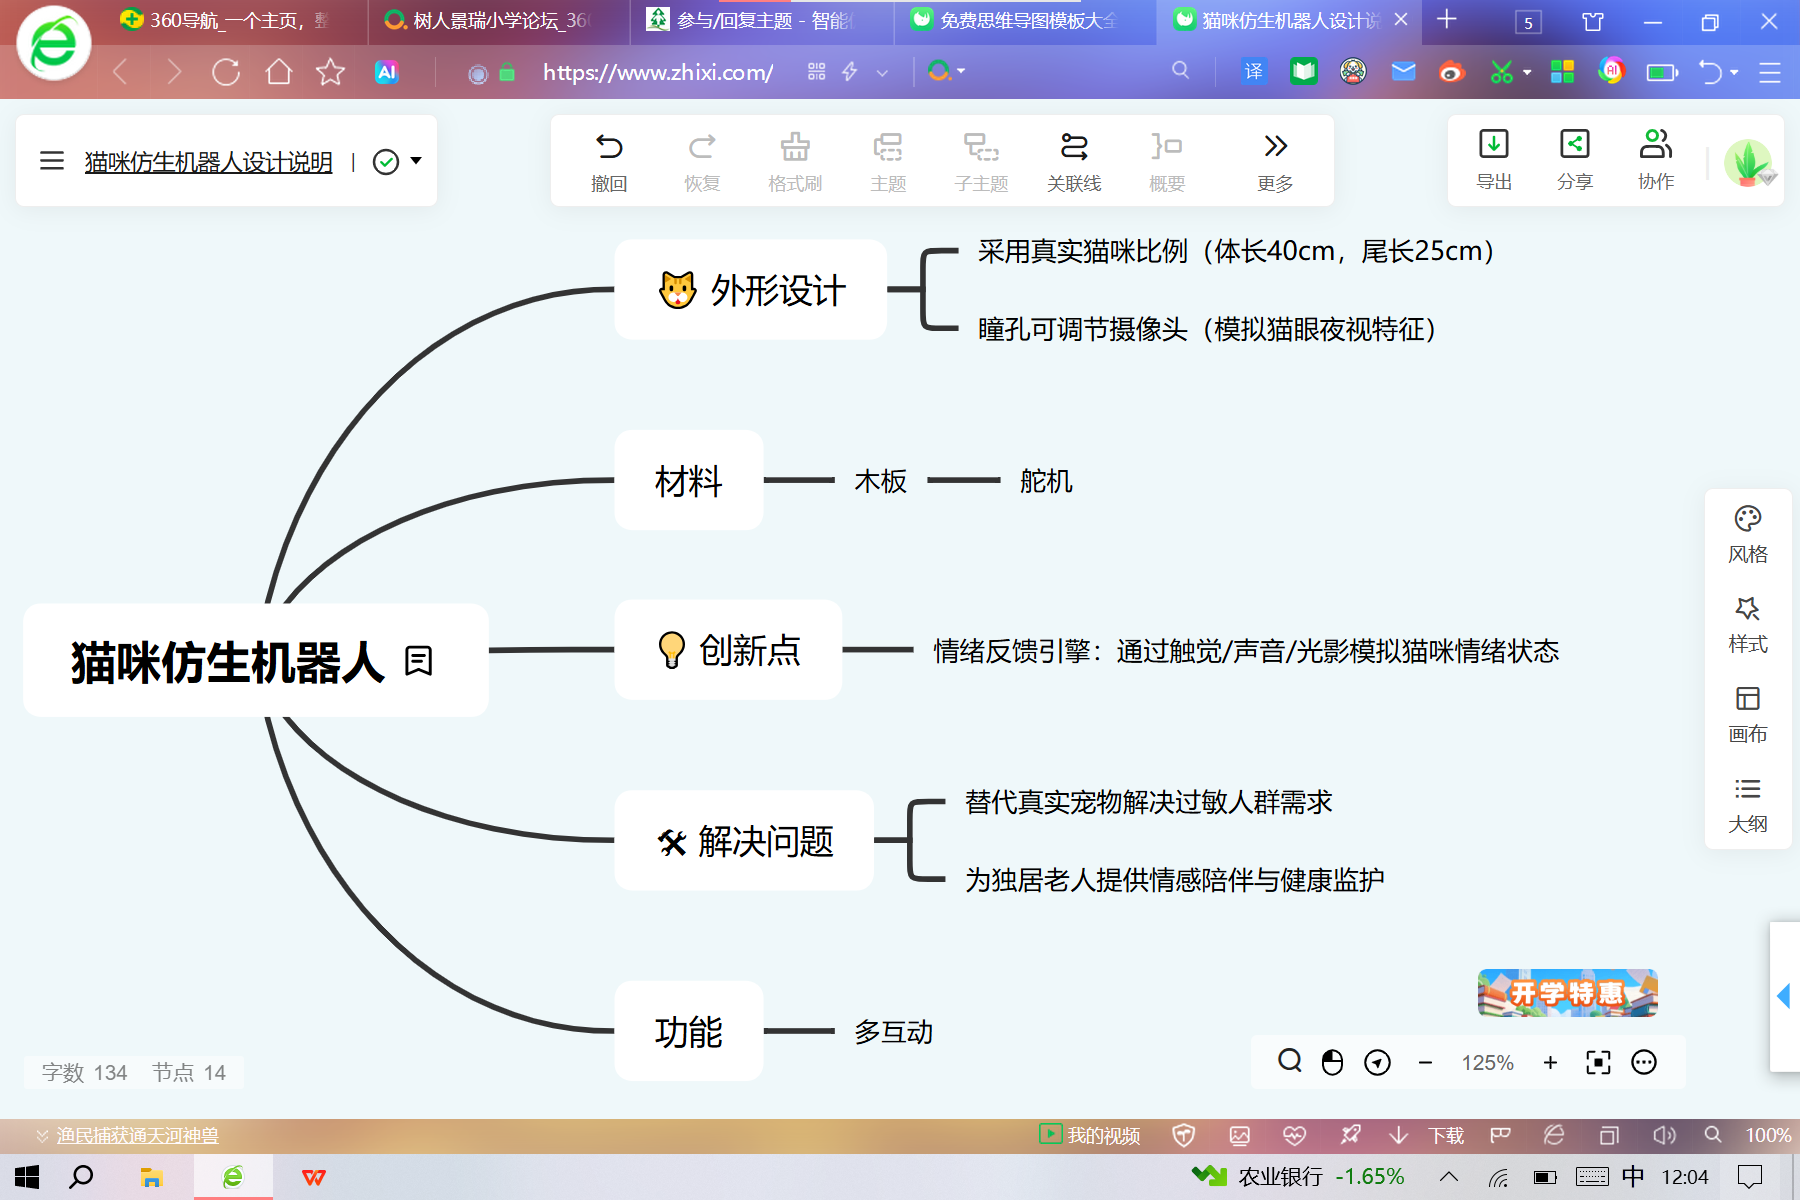Open the save-status dropdown arrow beside the title

(x=416, y=161)
